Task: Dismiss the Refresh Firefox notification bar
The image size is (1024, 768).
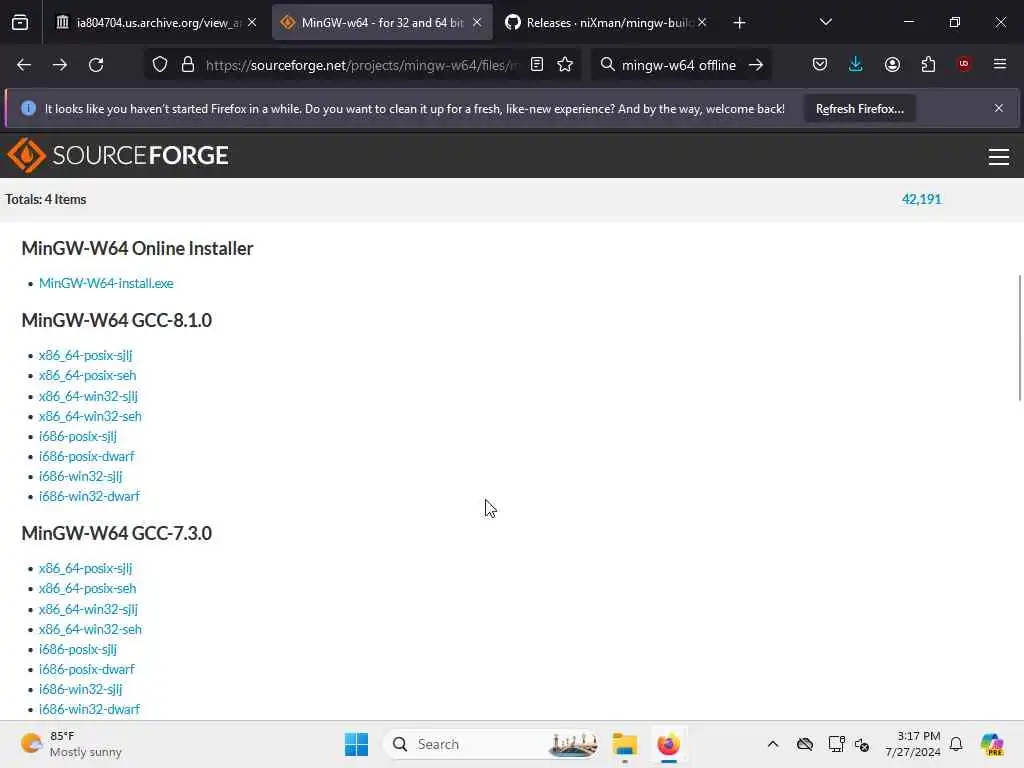Action: (999, 108)
